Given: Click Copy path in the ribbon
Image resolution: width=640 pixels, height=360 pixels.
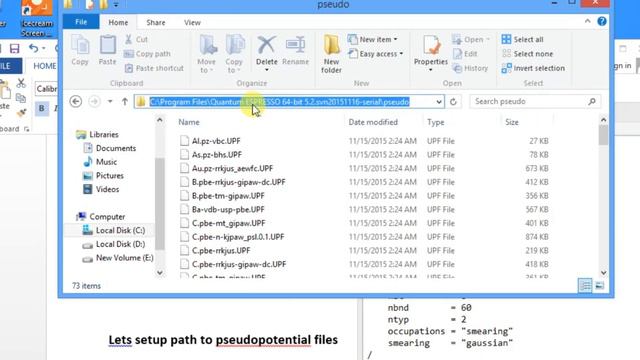Looking at the screenshot, I should pyautogui.click(x=147, y=53).
